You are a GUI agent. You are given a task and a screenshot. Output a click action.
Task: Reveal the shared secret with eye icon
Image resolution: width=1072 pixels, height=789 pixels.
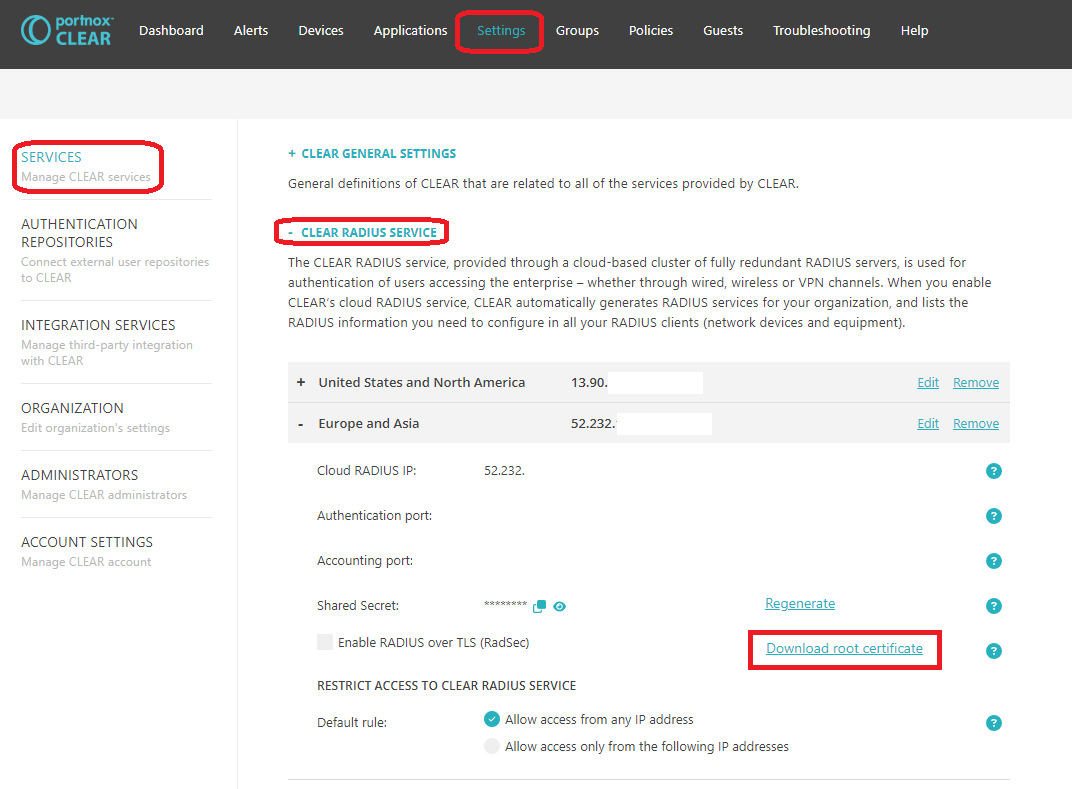pos(559,606)
